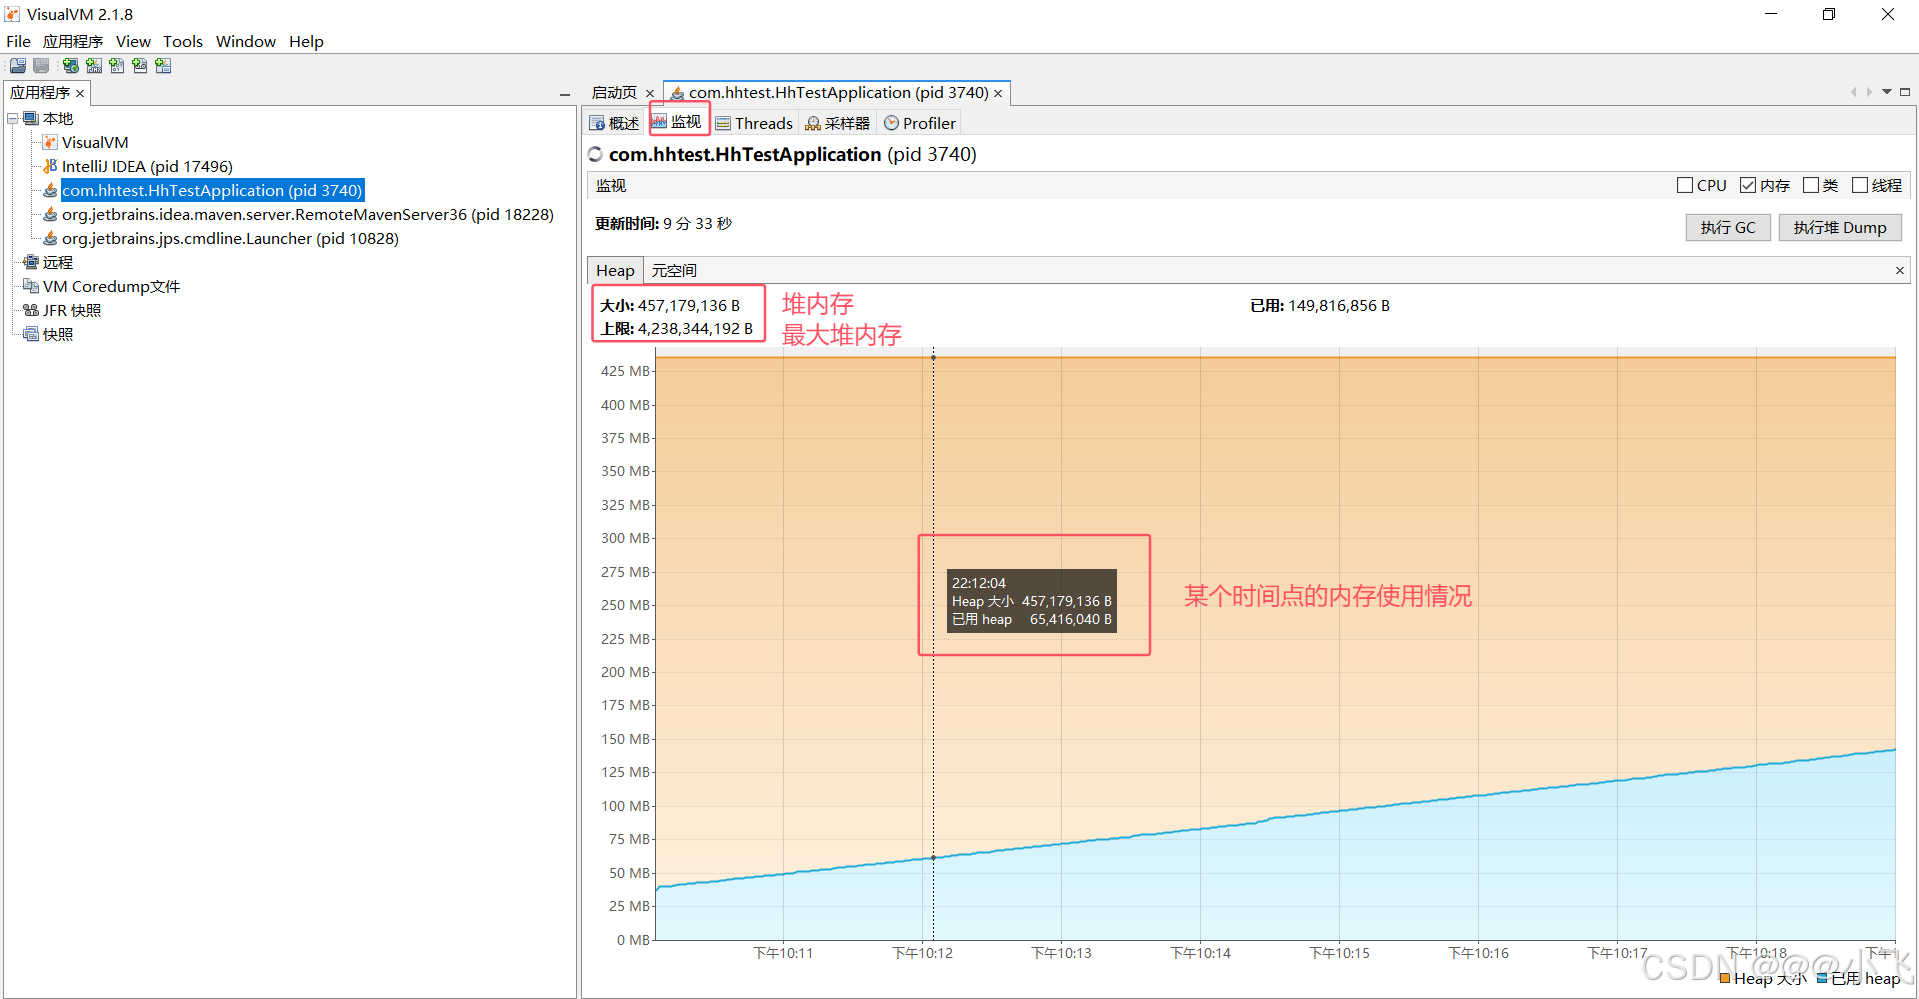Select VM Coredump文件 tree node
This screenshot has height=999, width=1919.
coord(111,287)
